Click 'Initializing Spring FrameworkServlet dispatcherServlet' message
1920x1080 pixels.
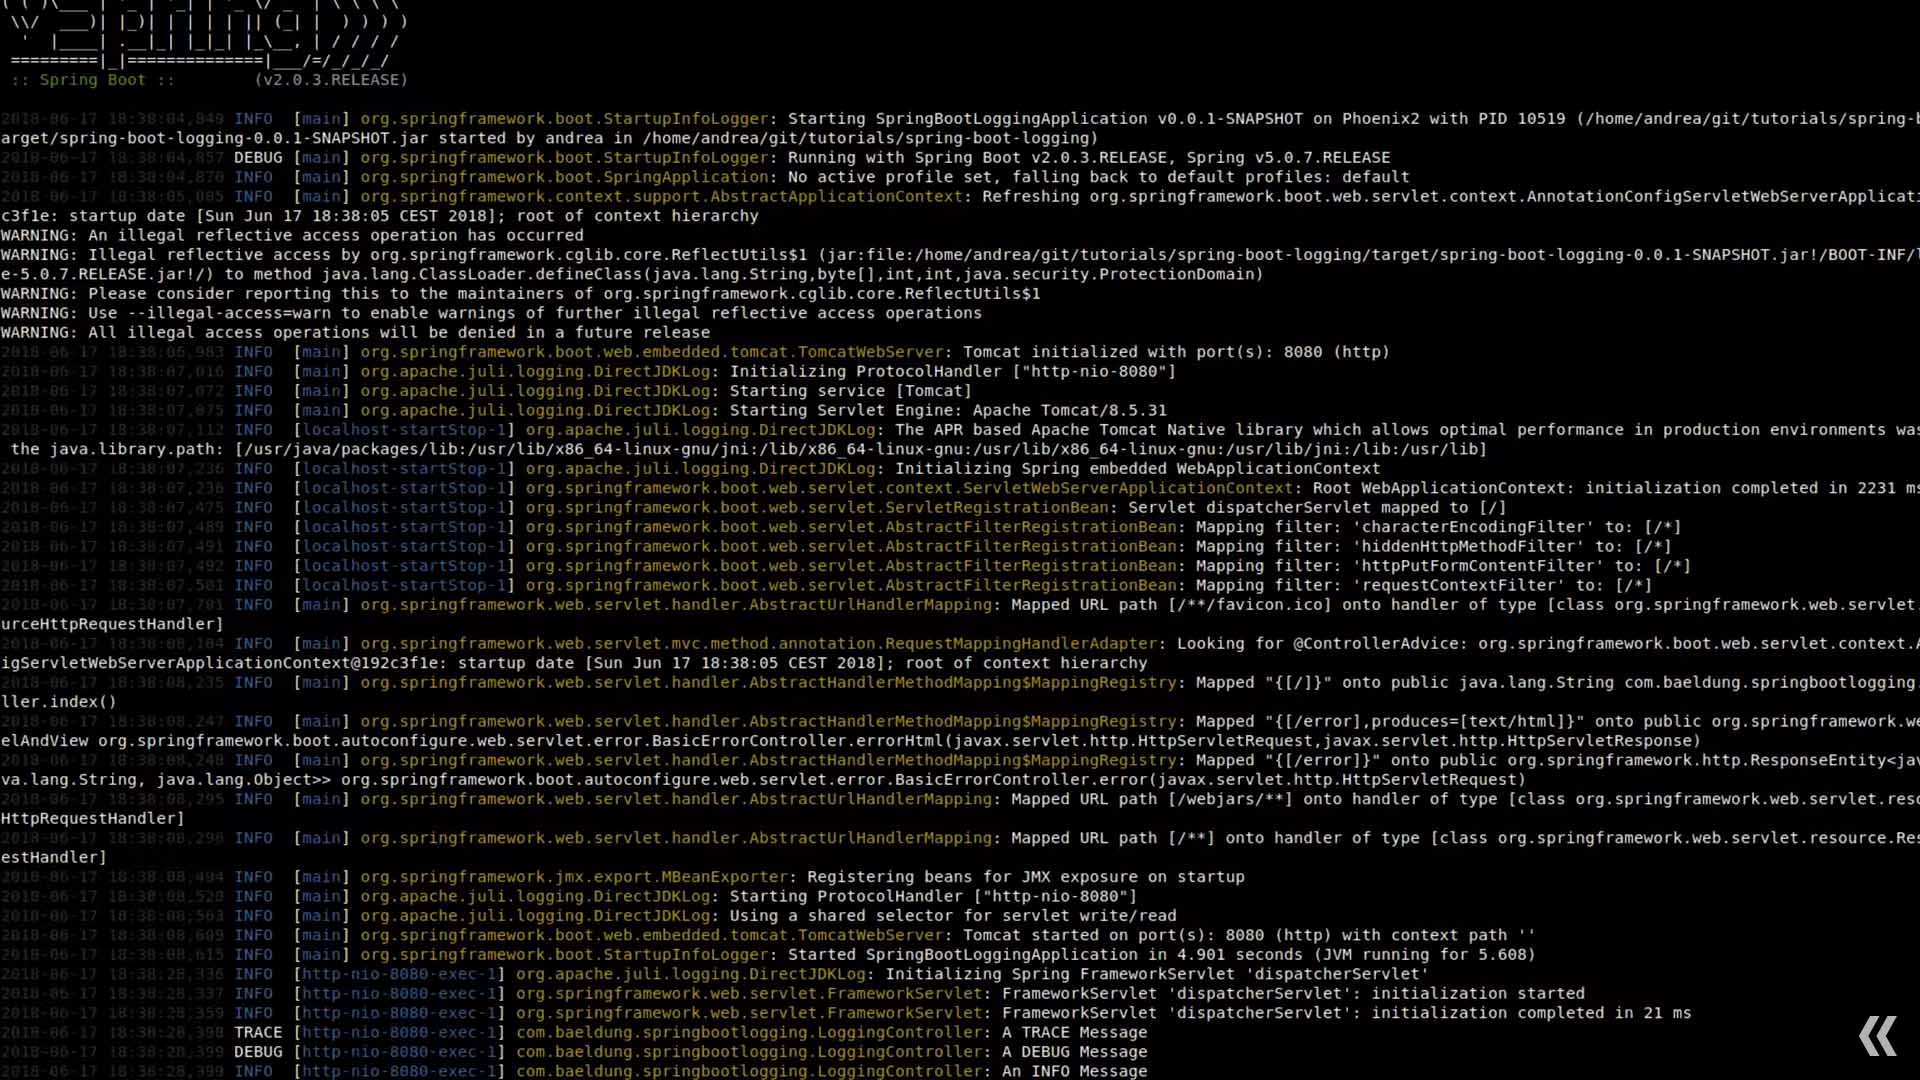pos(1157,975)
